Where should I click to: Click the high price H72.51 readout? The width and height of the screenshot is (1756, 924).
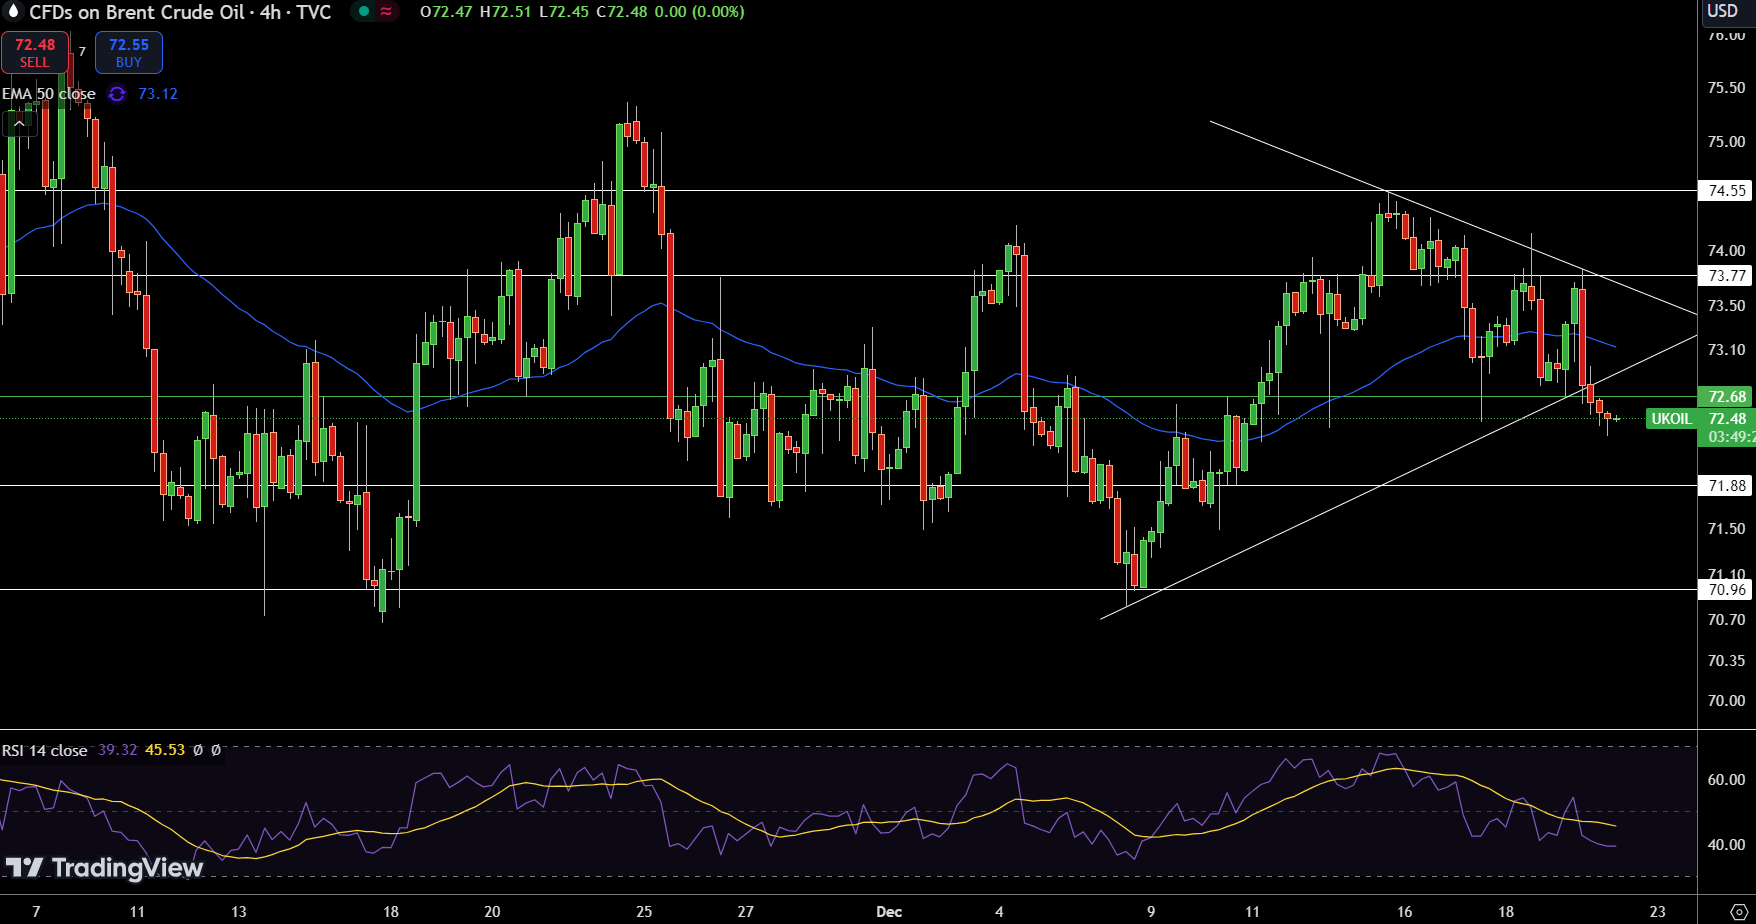coord(505,12)
